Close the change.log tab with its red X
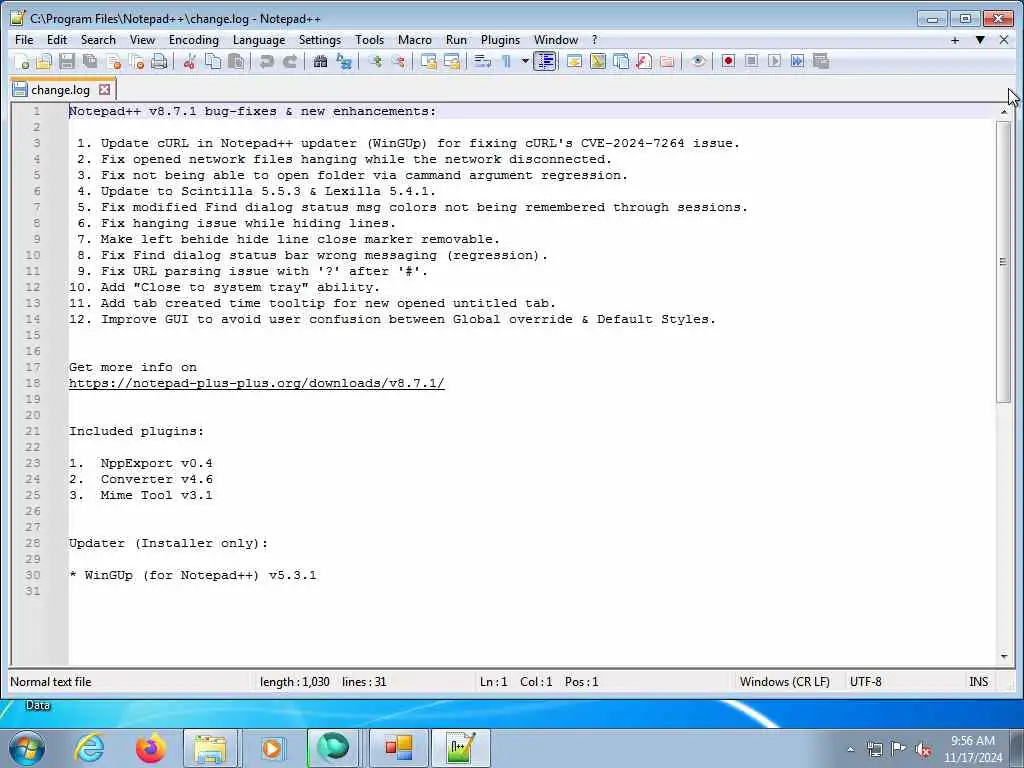 (x=104, y=89)
